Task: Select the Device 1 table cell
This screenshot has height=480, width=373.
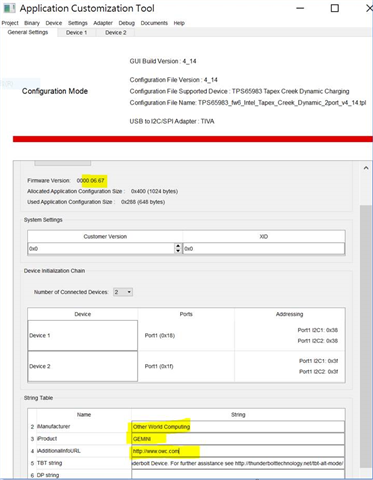Action: [x=83, y=335]
